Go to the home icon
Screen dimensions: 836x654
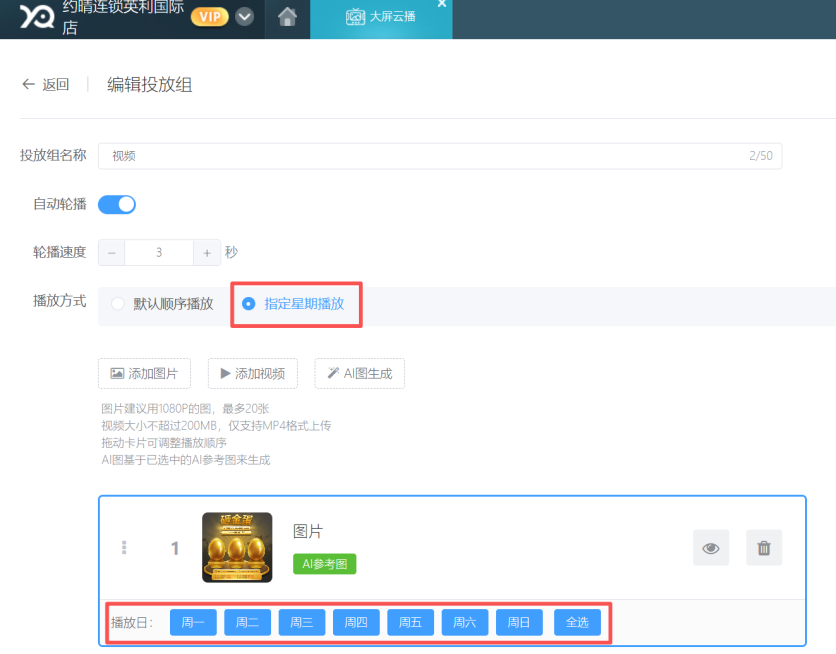[x=287, y=17]
